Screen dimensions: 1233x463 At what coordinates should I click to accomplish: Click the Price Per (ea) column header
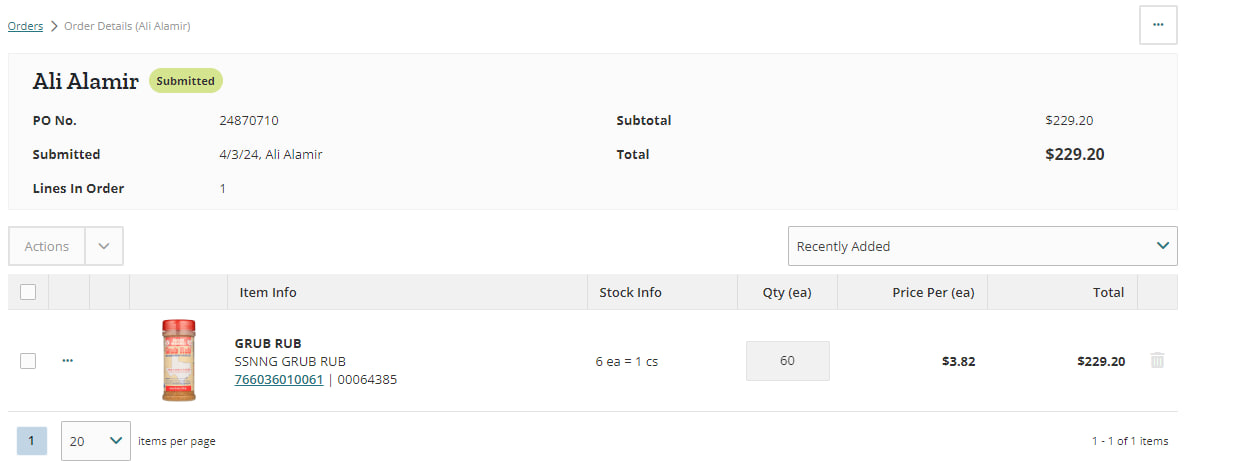934,292
